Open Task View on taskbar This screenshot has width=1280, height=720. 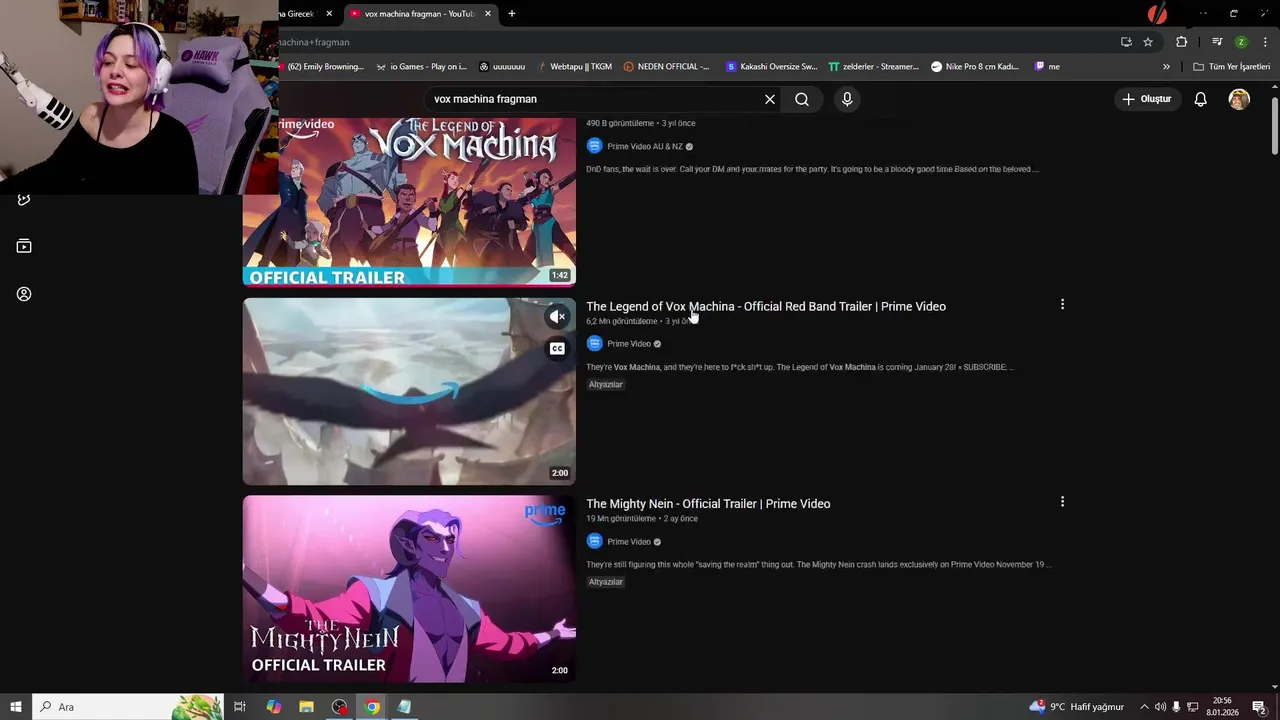[240, 707]
